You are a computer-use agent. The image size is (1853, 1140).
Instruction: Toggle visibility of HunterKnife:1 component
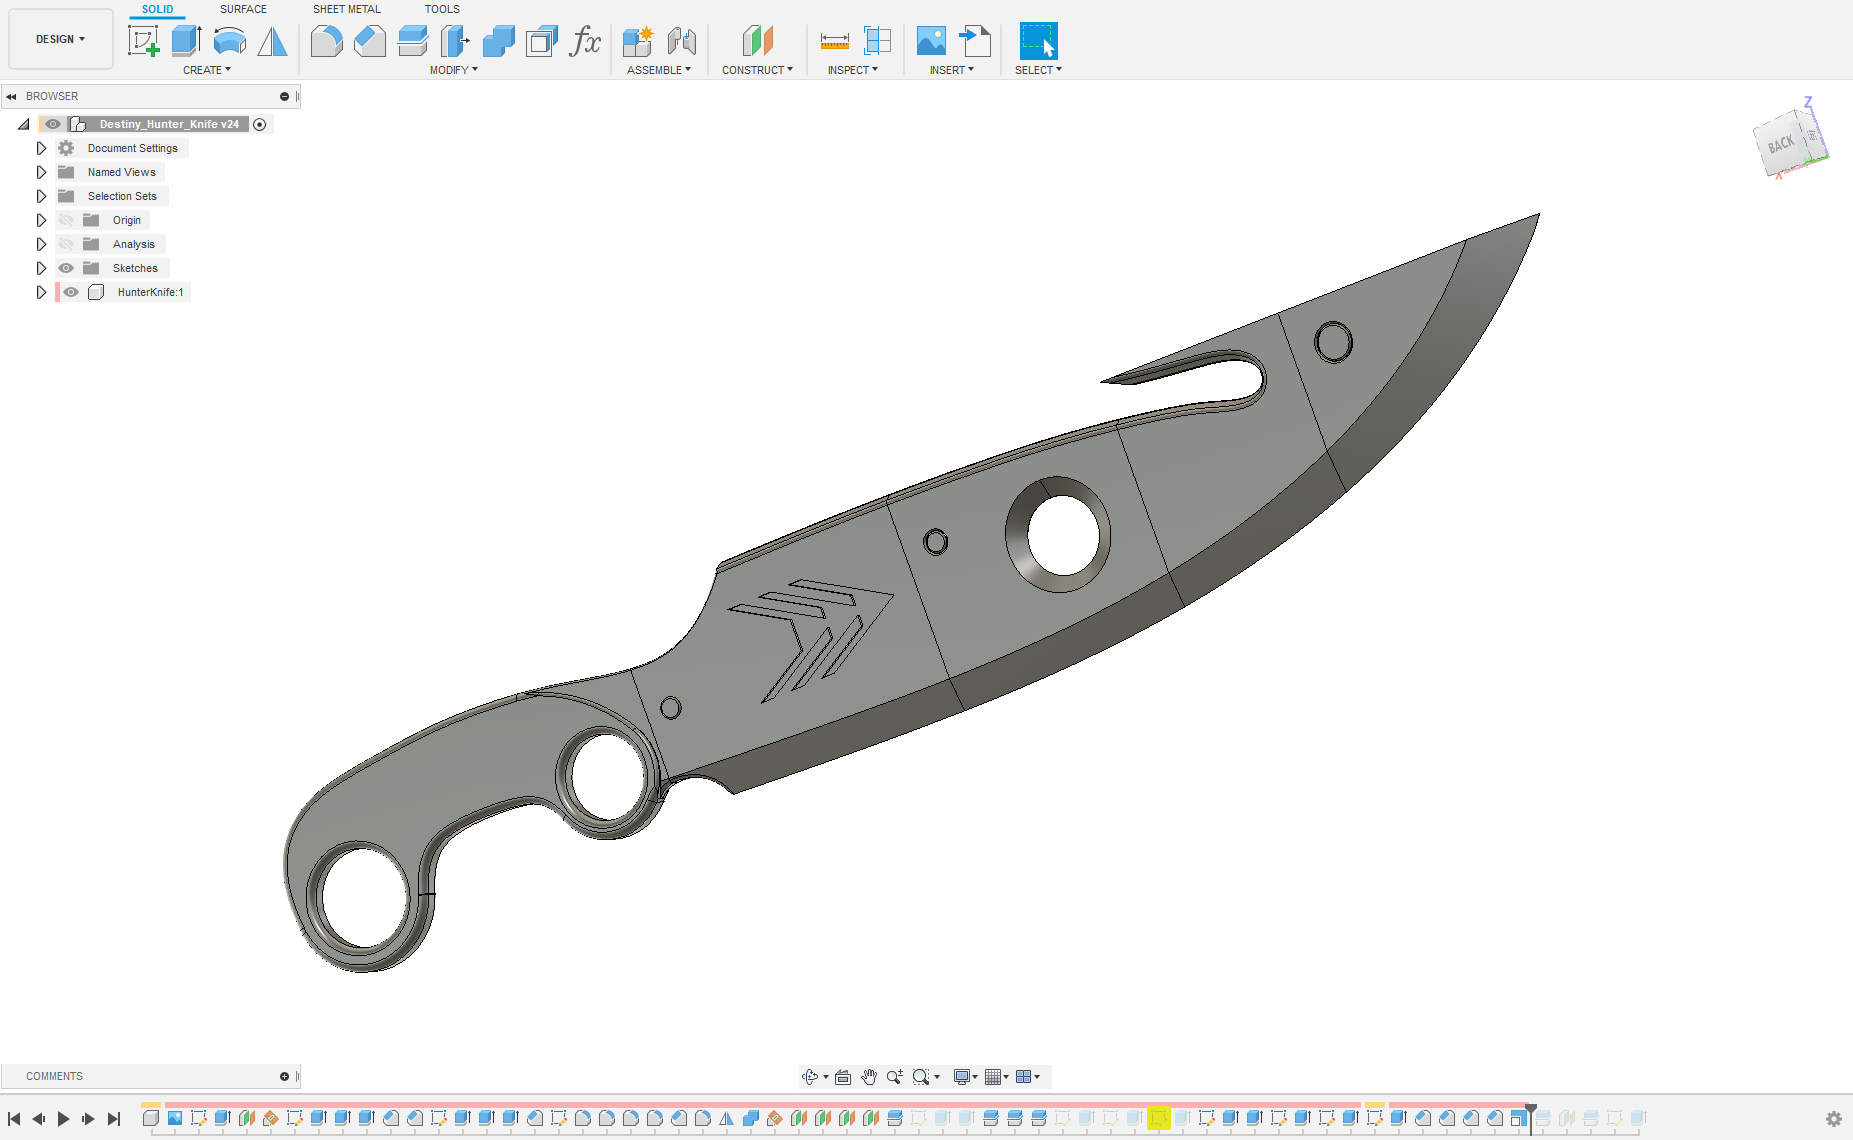(x=71, y=292)
